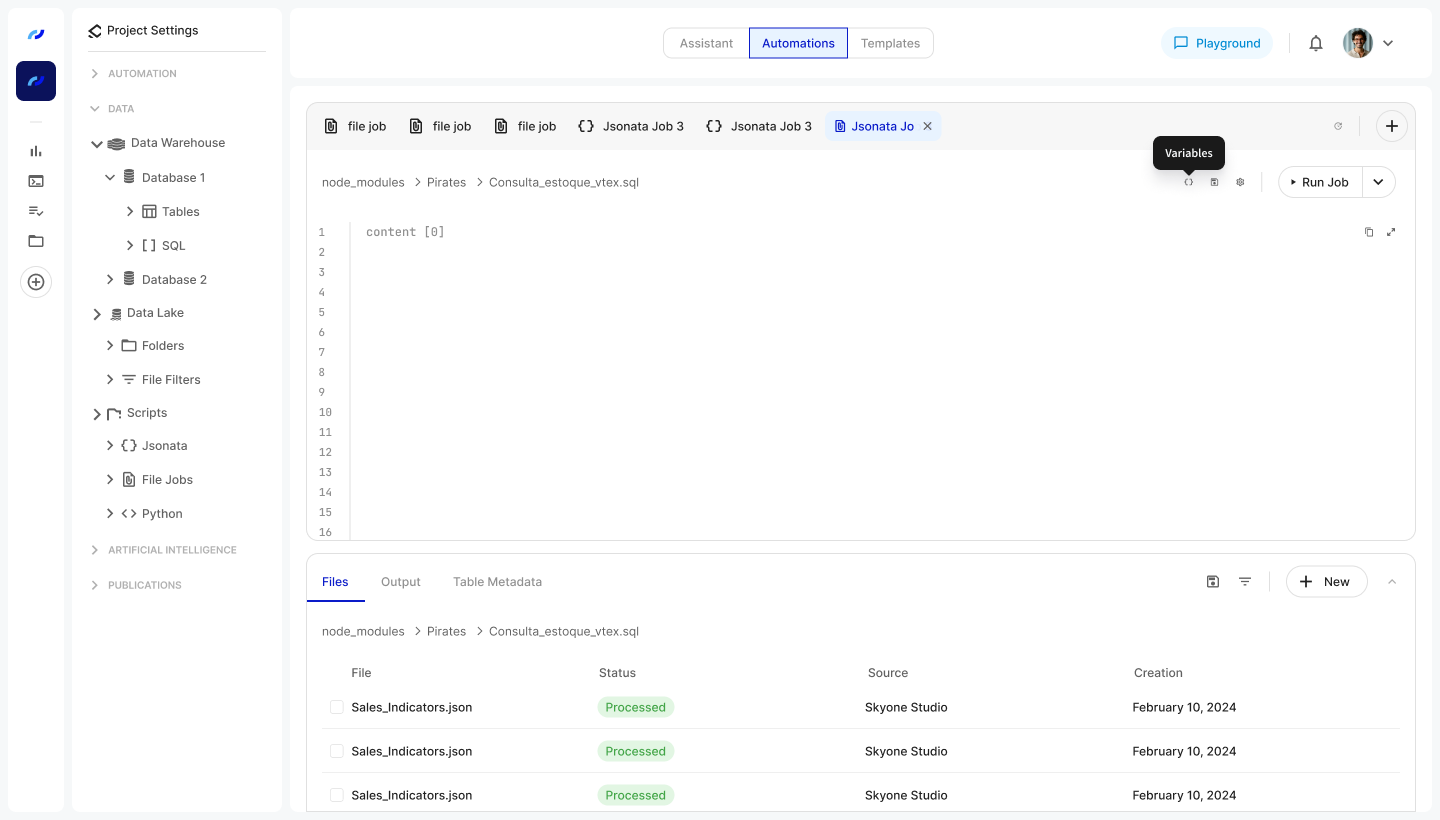Save the Consulta_estoque_vtex.sql job

coord(1214,182)
